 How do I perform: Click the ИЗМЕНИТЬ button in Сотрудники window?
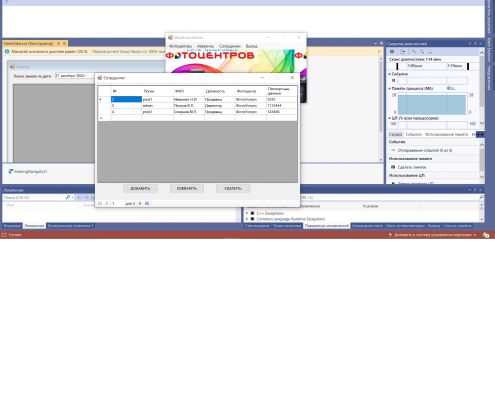click(187, 188)
